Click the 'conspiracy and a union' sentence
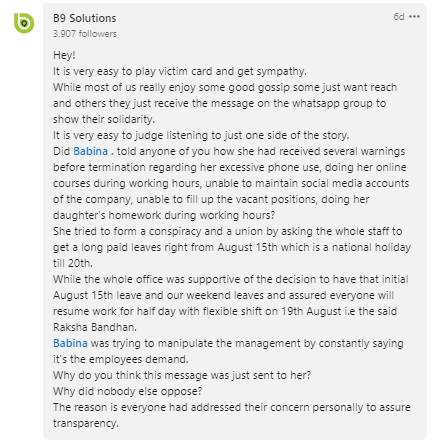The height and width of the screenshot is (441, 438). (228, 231)
